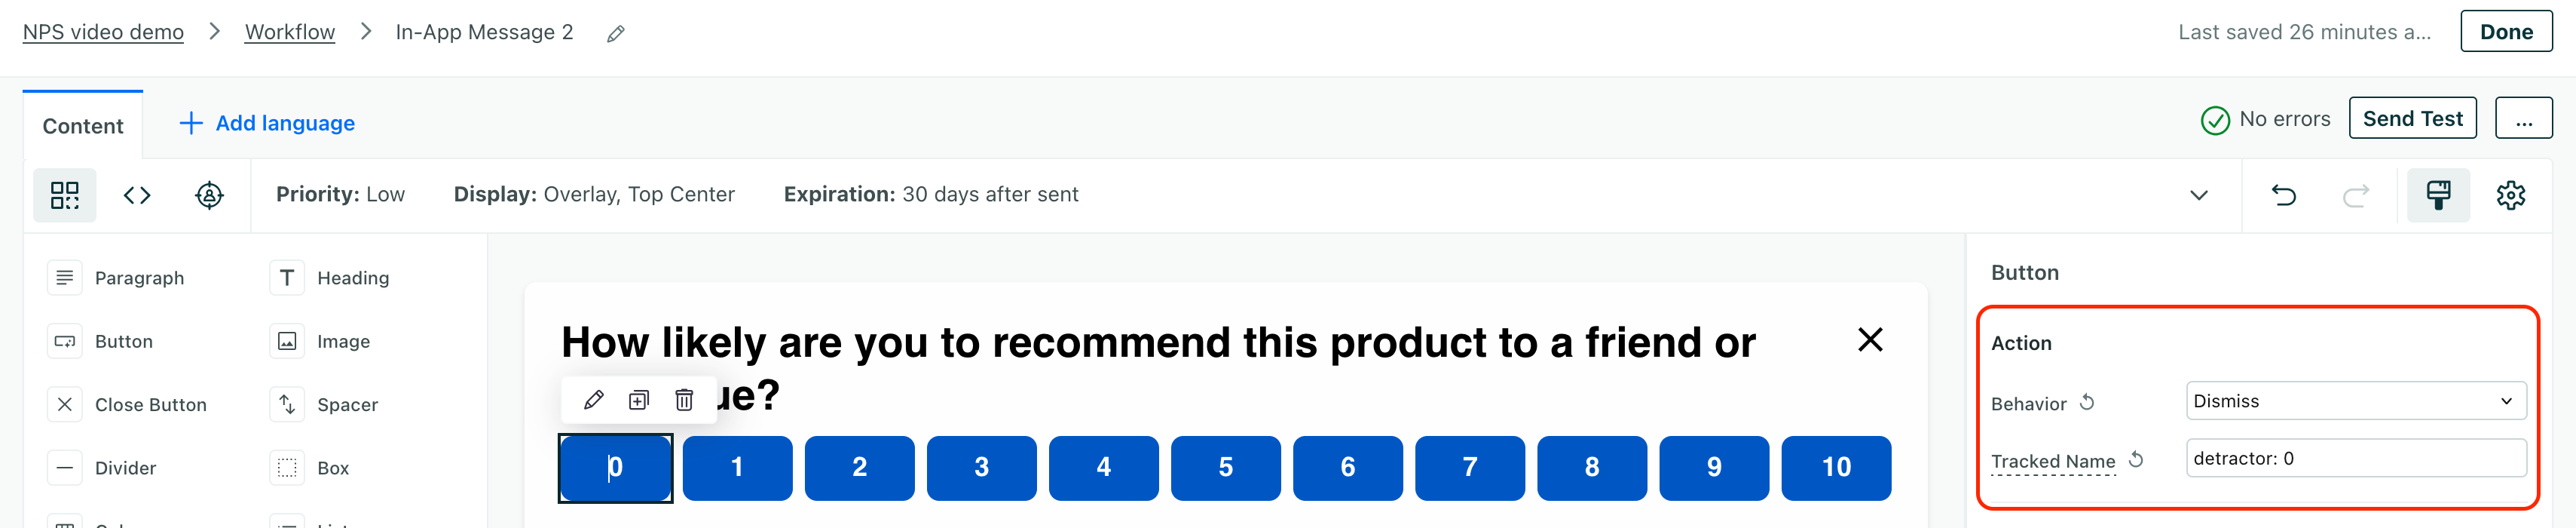Reset the Tracked Name field

(2136, 459)
